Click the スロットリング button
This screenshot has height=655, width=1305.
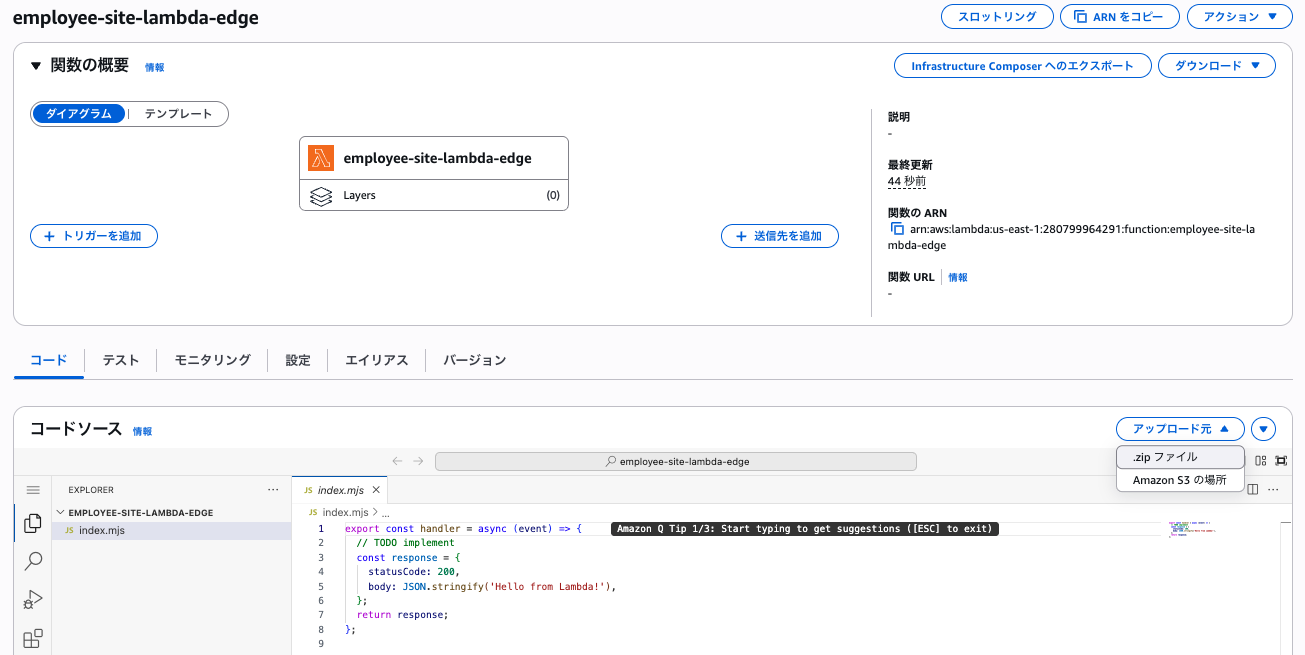pyautogui.click(x=997, y=17)
